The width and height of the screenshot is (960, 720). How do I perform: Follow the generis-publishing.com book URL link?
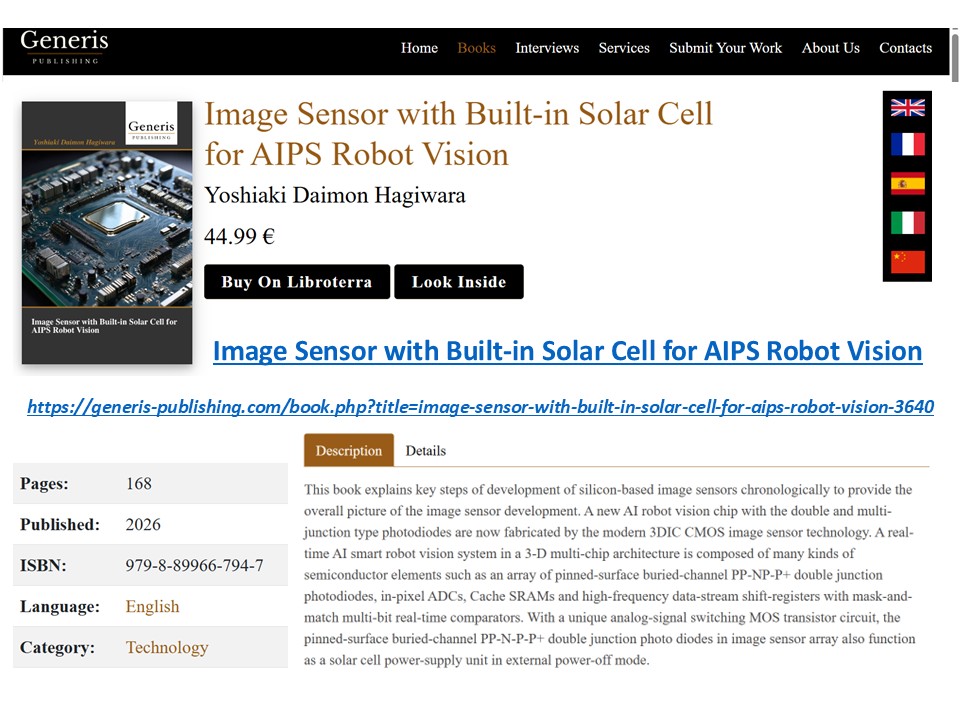[481, 407]
